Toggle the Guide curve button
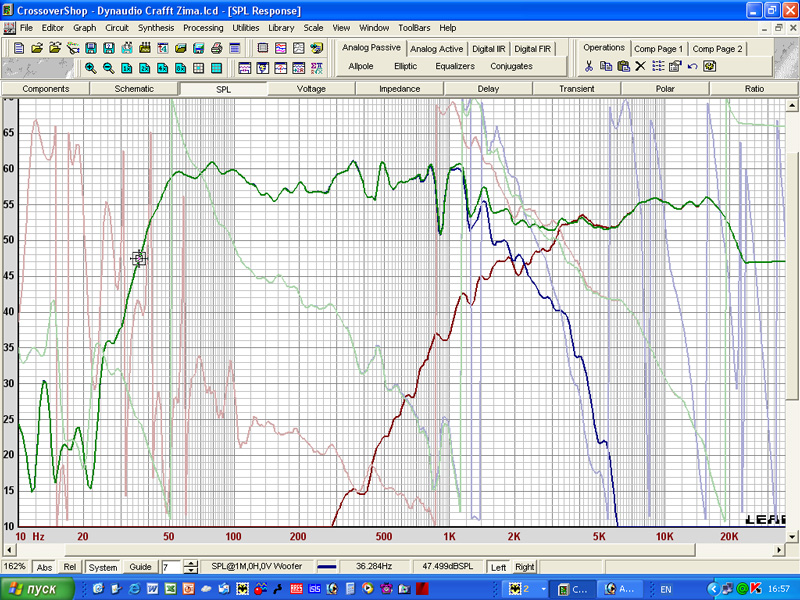This screenshot has height=600, width=800. pyautogui.click(x=140, y=567)
